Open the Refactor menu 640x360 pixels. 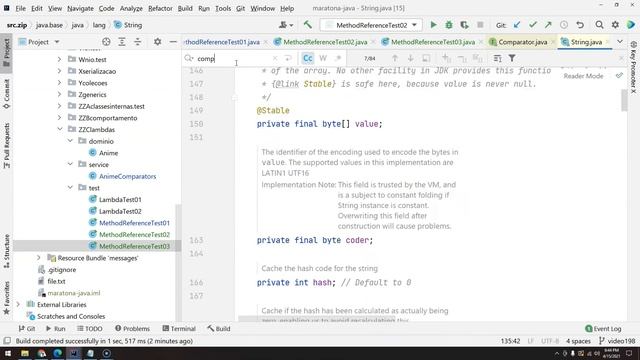(160, 8)
